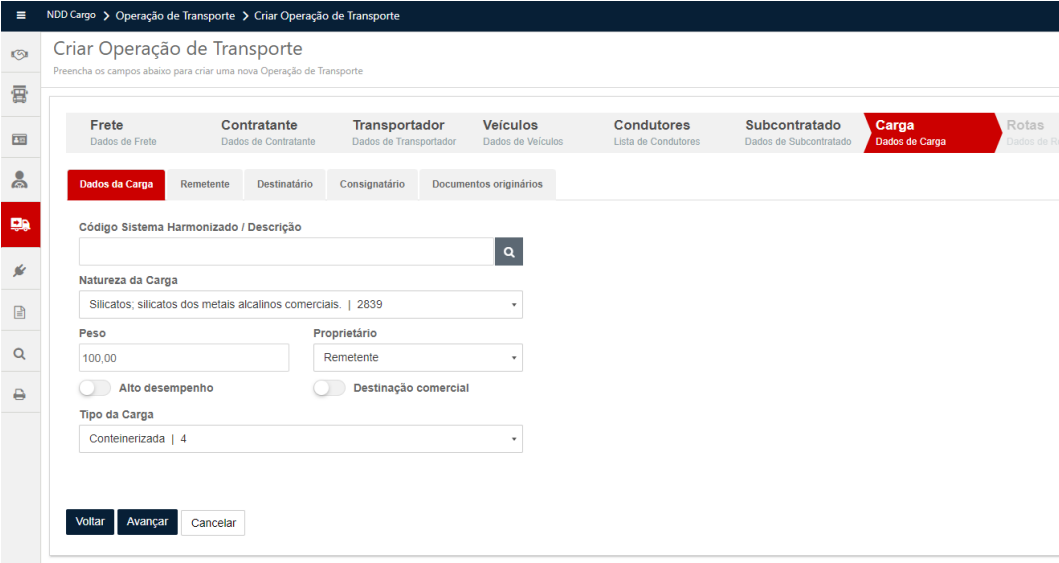This screenshot has height=563, width=1059.
Task: Expand the Tipo da Carga dropdown
Action: pyautogui.click(x=300, y=439)
